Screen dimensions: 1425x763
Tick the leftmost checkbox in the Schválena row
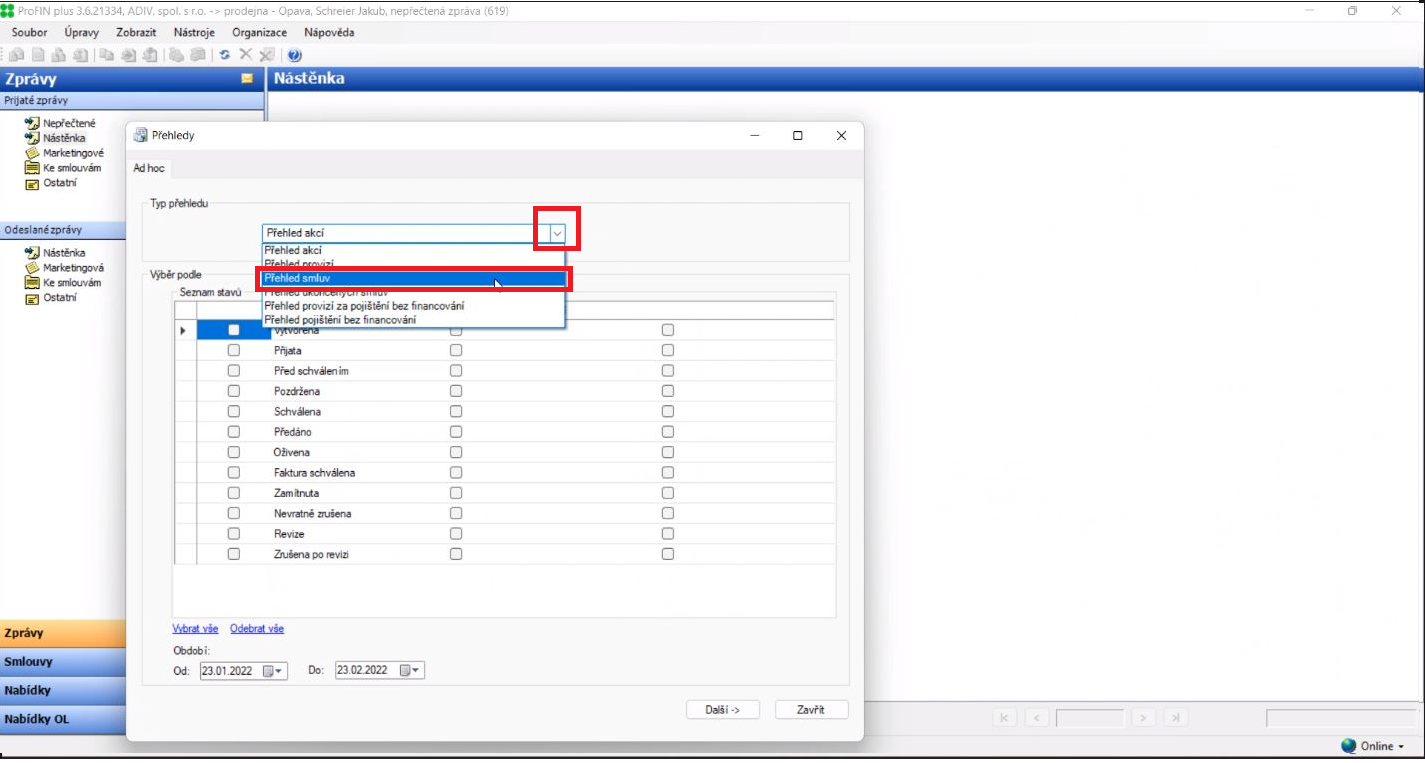(234, 412)
